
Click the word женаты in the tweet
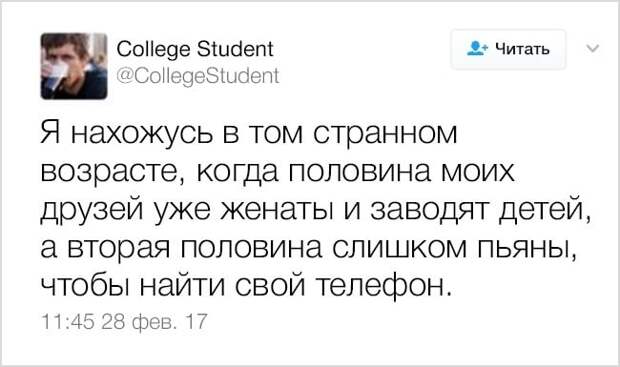[x=275, y=210]
